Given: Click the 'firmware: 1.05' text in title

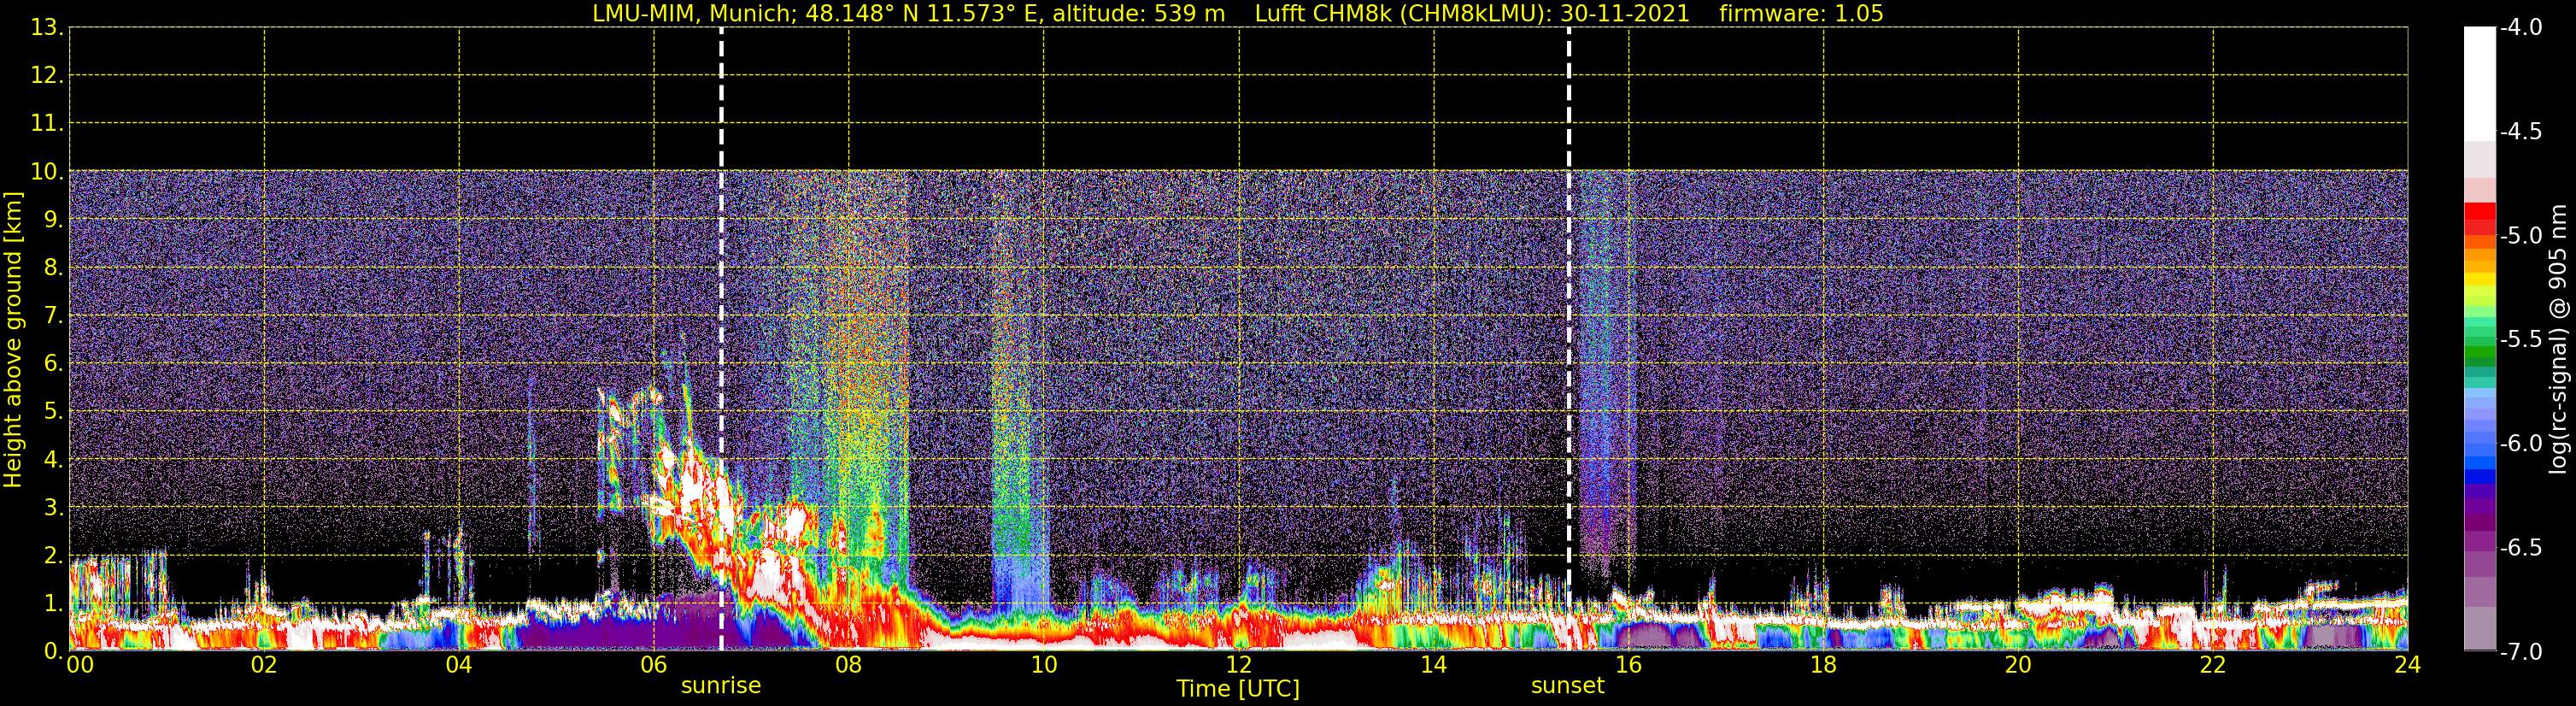Looking at the screenshot, I should point(1801,14).
